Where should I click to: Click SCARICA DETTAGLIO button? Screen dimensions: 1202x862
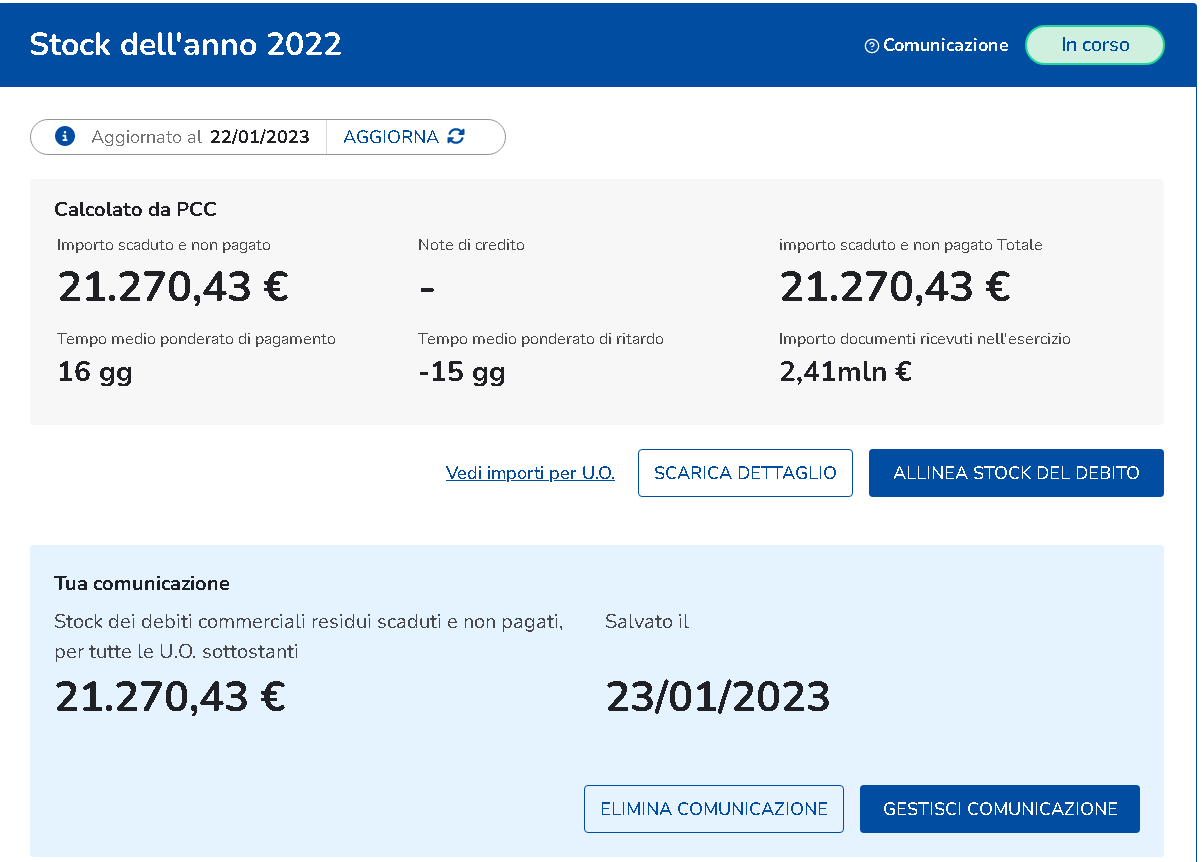(745, 473)
